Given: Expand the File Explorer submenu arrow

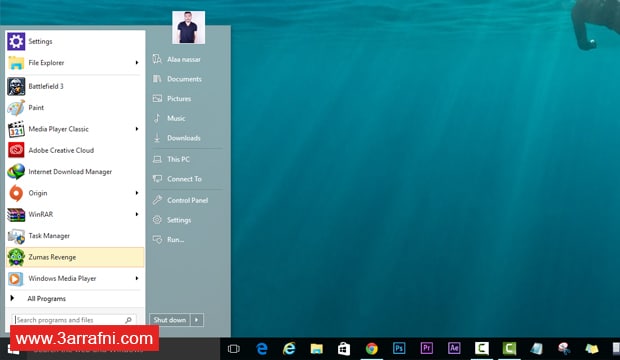Looking at the screenshot, I should click(x=137, y=63).
